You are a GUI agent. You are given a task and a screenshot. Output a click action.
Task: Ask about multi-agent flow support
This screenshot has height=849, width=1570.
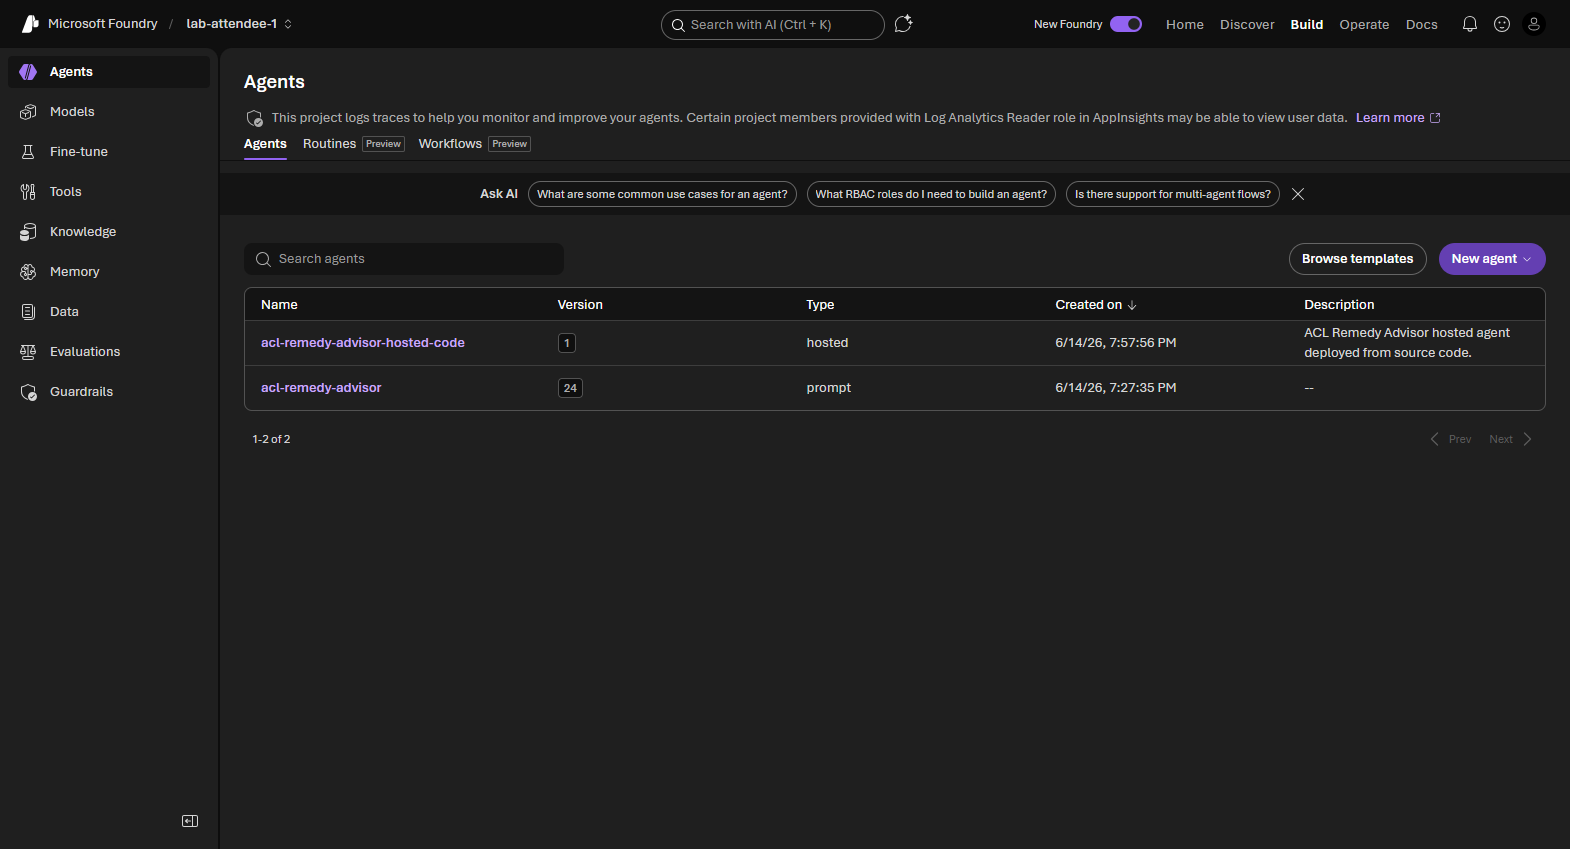point(1173,194)
